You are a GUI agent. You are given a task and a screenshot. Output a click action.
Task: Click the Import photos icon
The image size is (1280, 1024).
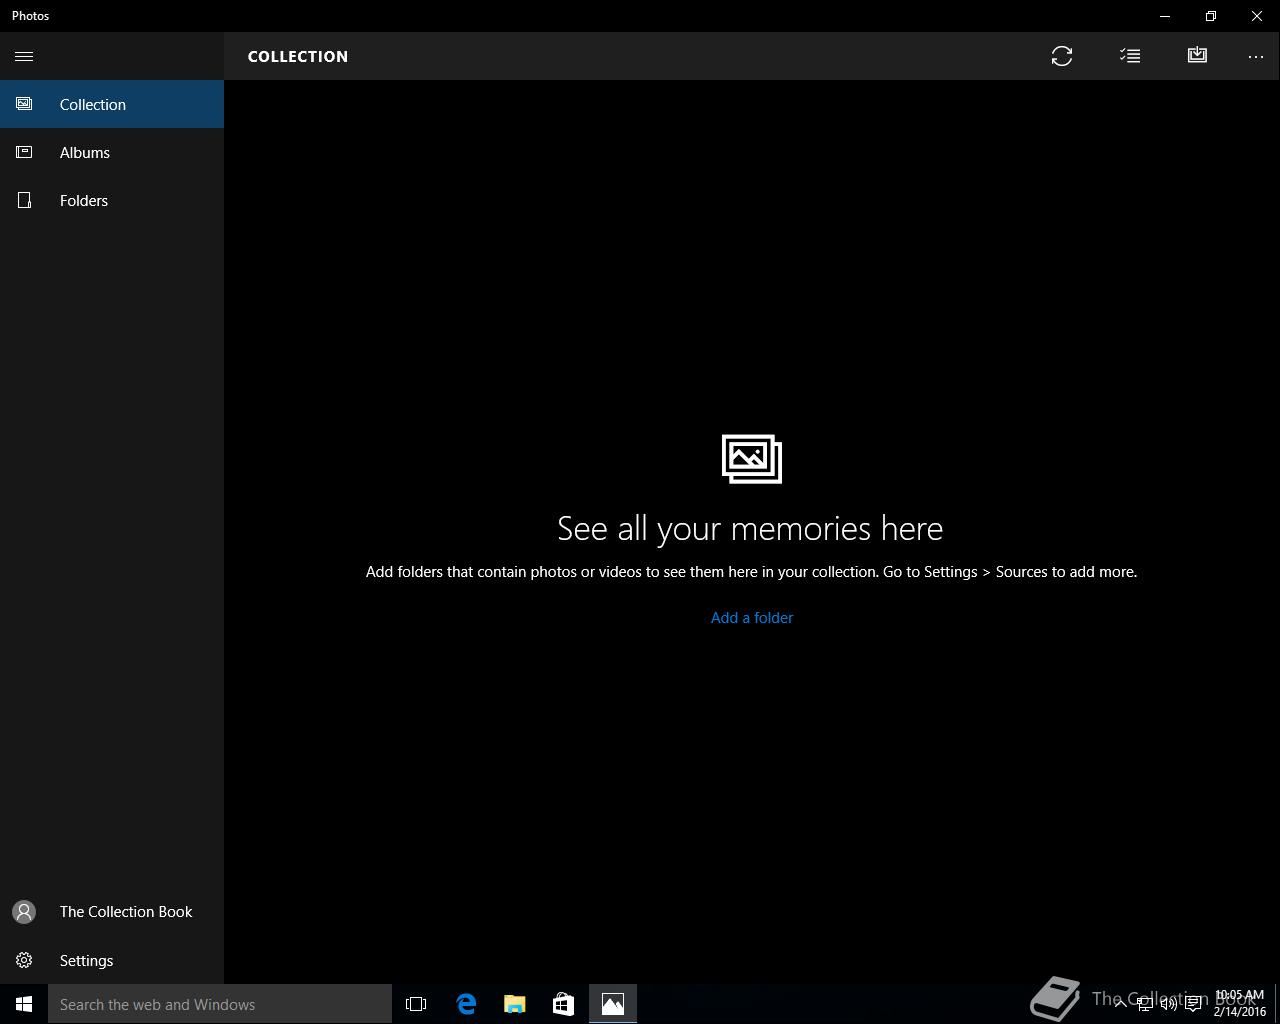tap(1197, 56)
